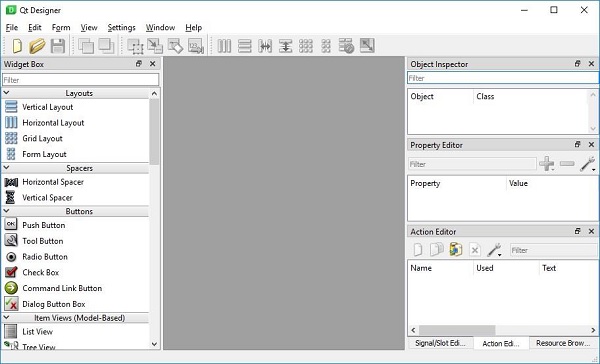Image resolution: width=600 pixels, height=364 pixels.
Task: Click the Action Editor horizontal scrollbar
Action: (503, 330)
